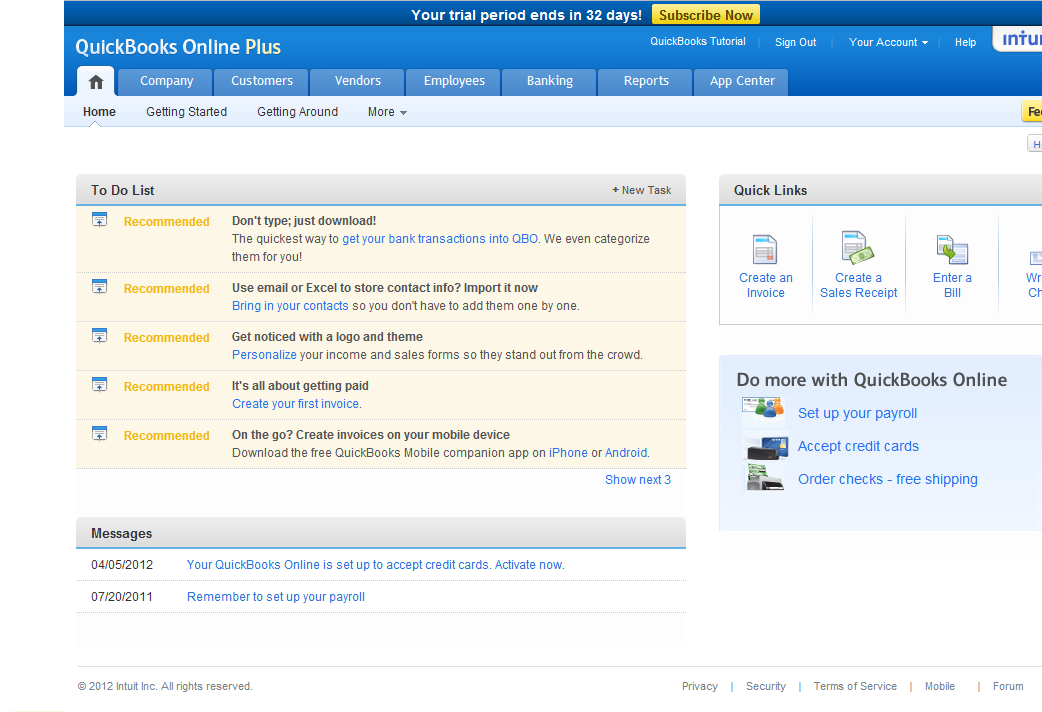Select Getting Around in the sub-navigation
The height and width of the screenshot is (712, 1042).
(298, 112)
